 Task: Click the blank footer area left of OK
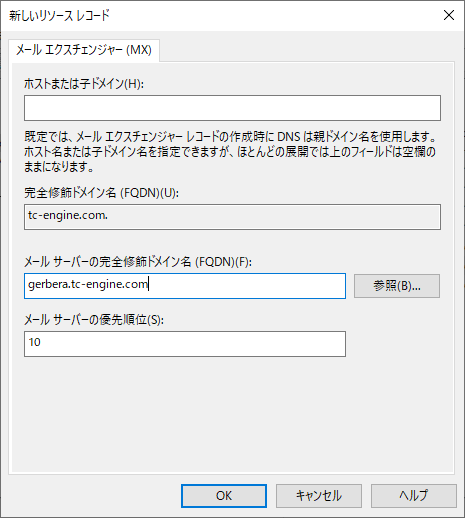pos(93,496)
